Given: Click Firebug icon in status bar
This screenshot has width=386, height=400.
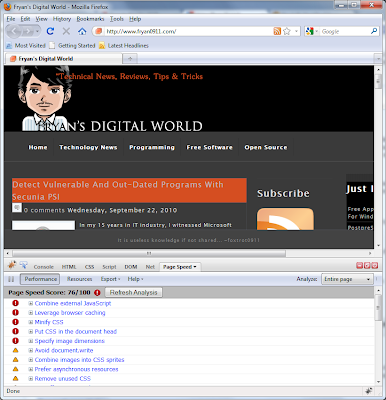Looking at the screenshot, I should [368, 391].
